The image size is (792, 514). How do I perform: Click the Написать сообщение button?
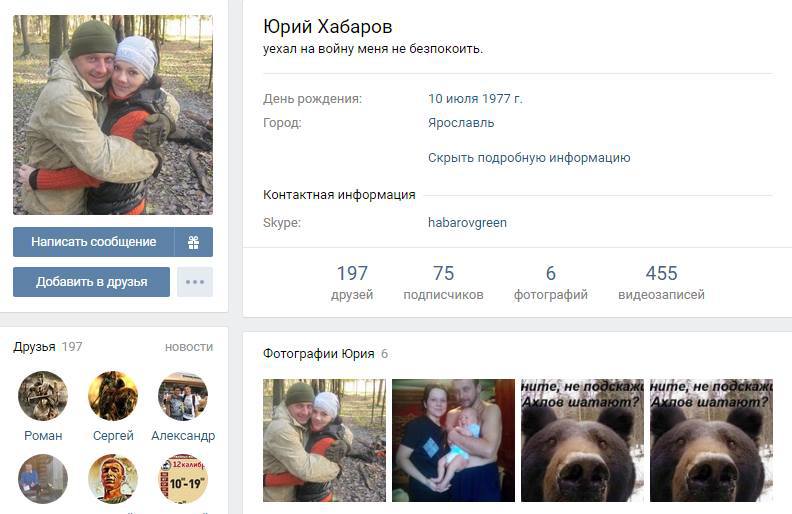[93, 242]
